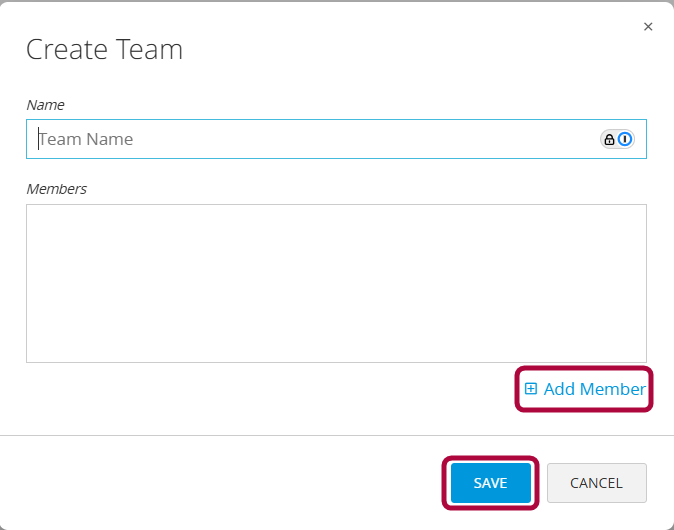
Task: Click inside the empty Members list box
Action: tap(336, 283)
